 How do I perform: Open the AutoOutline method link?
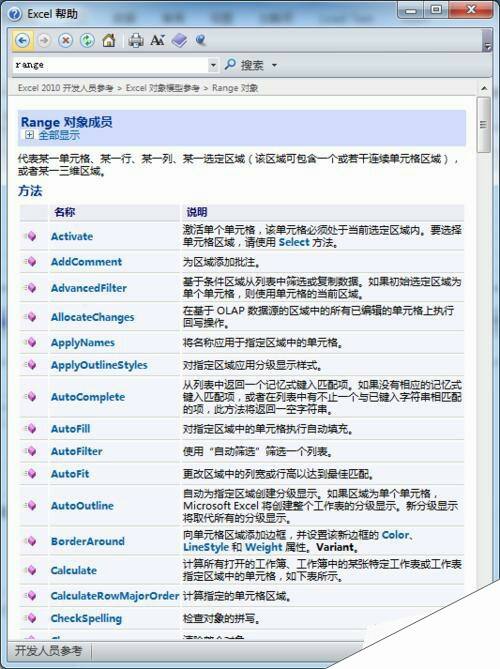tap(82, 506)
